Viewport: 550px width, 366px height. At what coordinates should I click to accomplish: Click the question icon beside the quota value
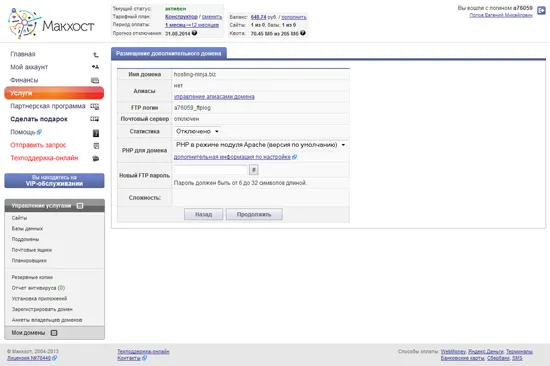pos(303,33)
